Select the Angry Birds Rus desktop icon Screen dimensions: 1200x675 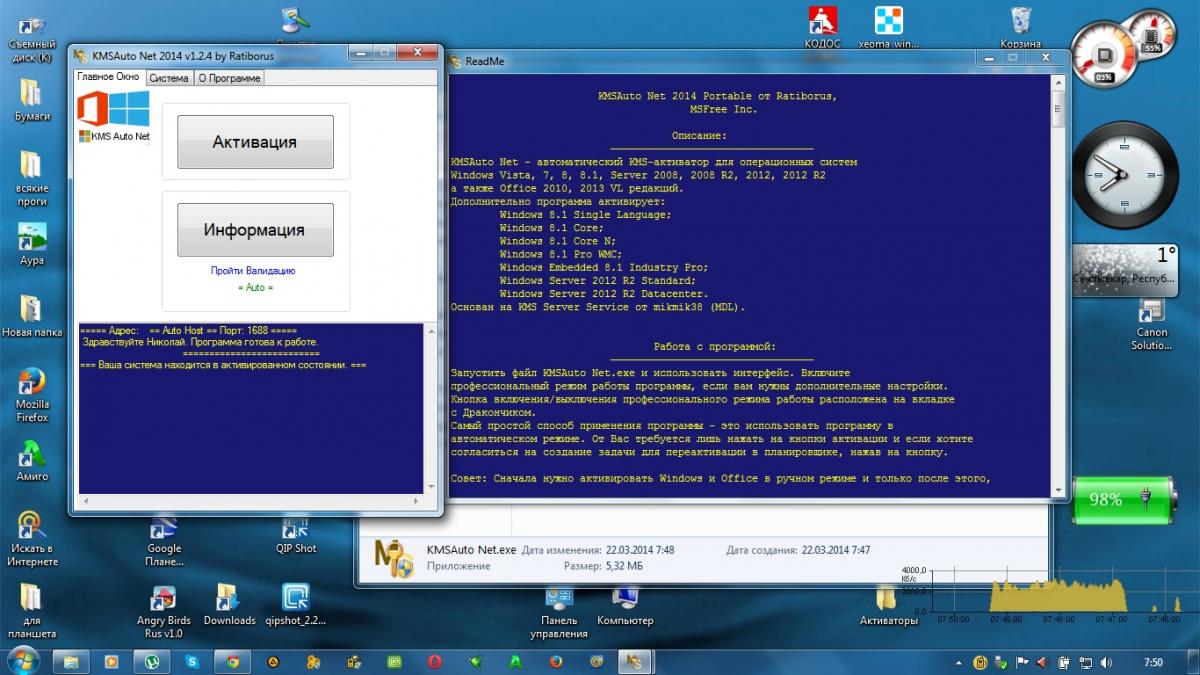pyautogui.click(x=162, y=599)
